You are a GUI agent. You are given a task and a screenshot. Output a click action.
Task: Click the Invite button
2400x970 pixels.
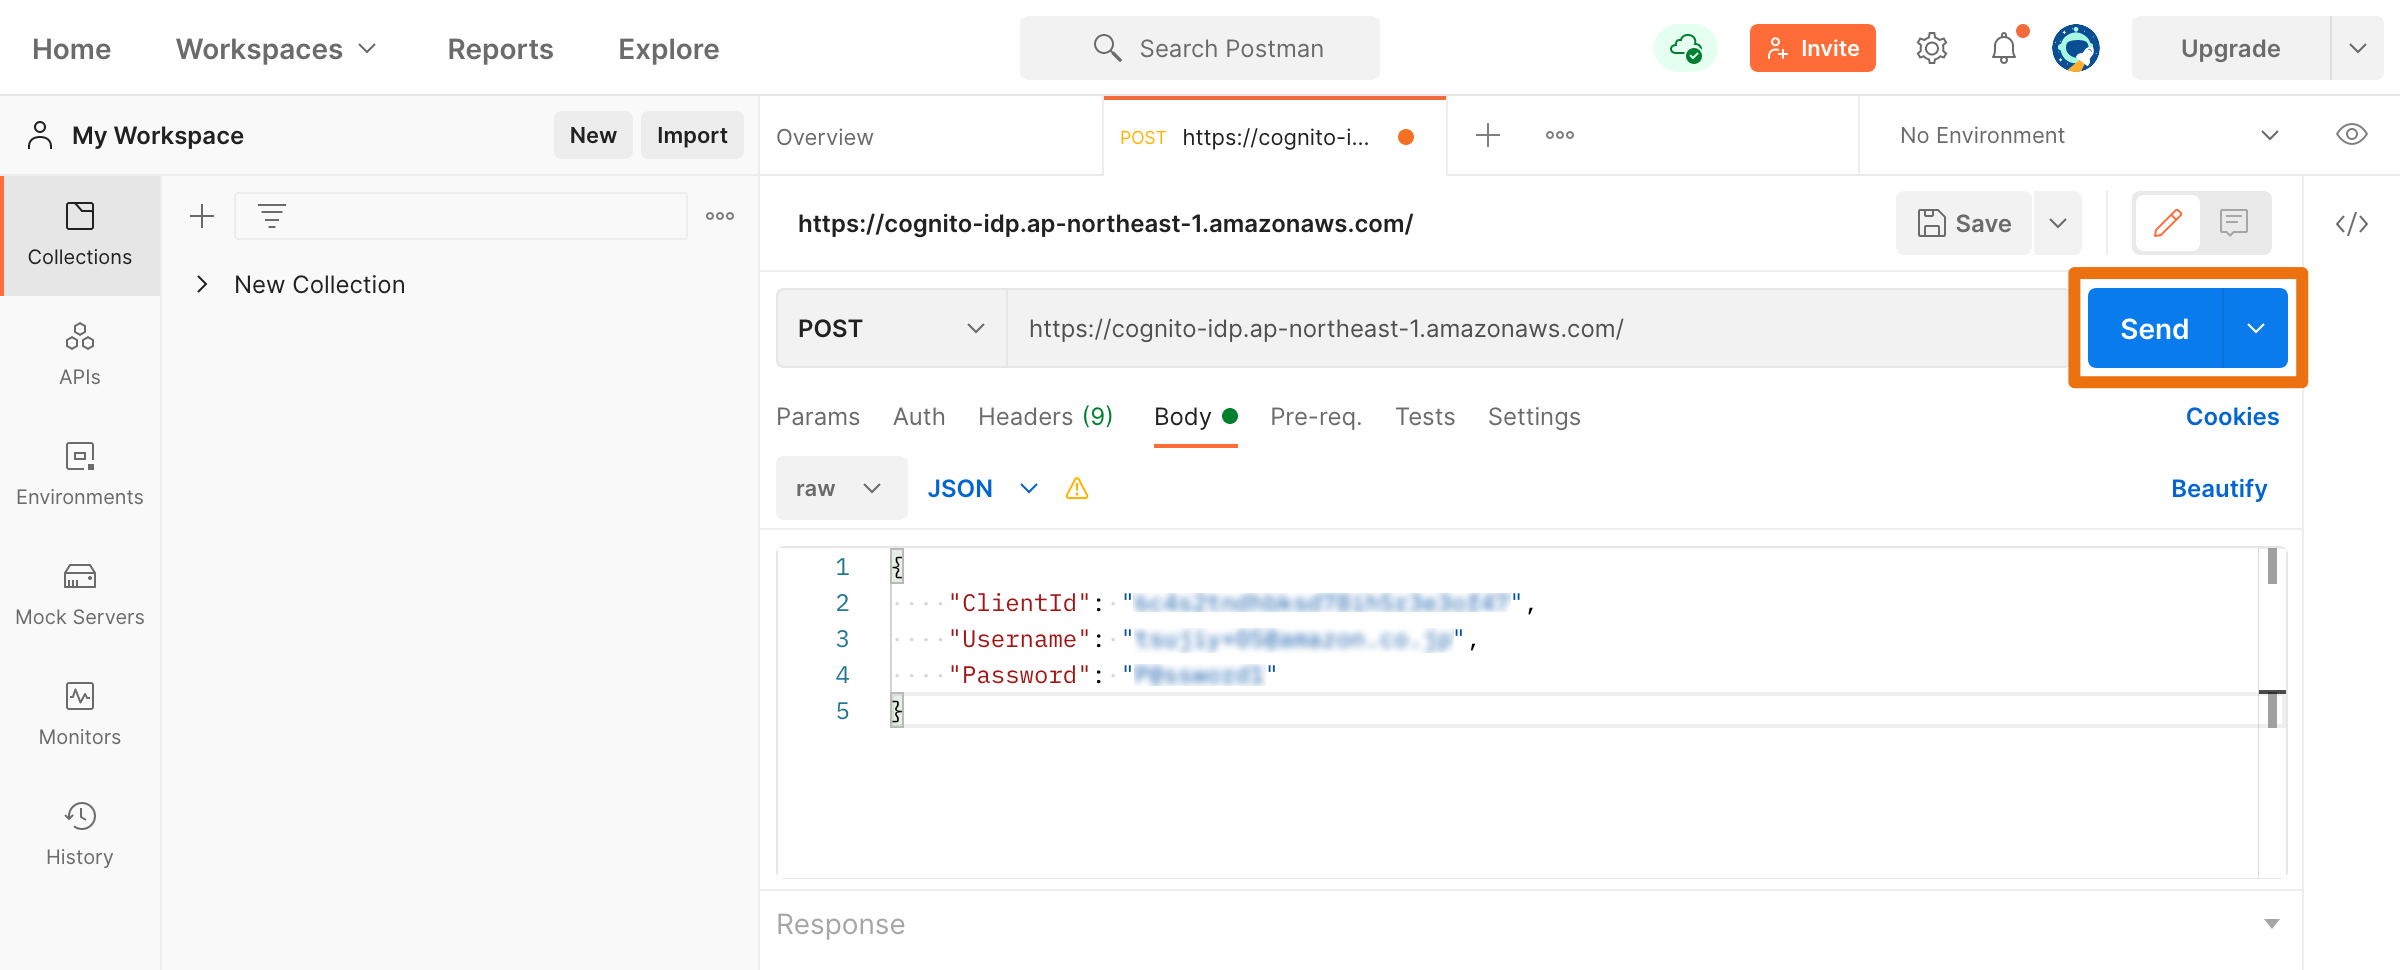pos(1812,48)
